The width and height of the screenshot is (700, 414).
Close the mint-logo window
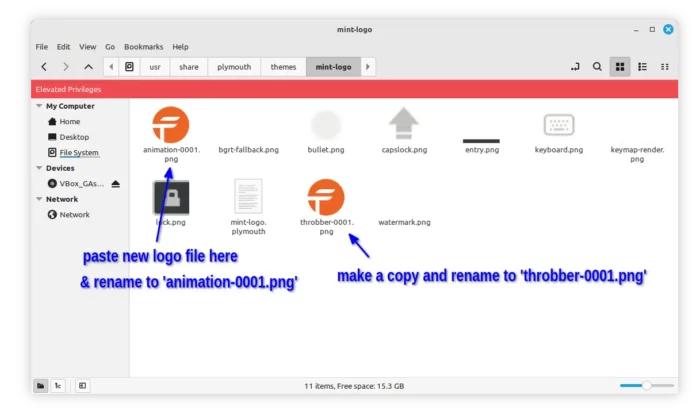(668, 29)
